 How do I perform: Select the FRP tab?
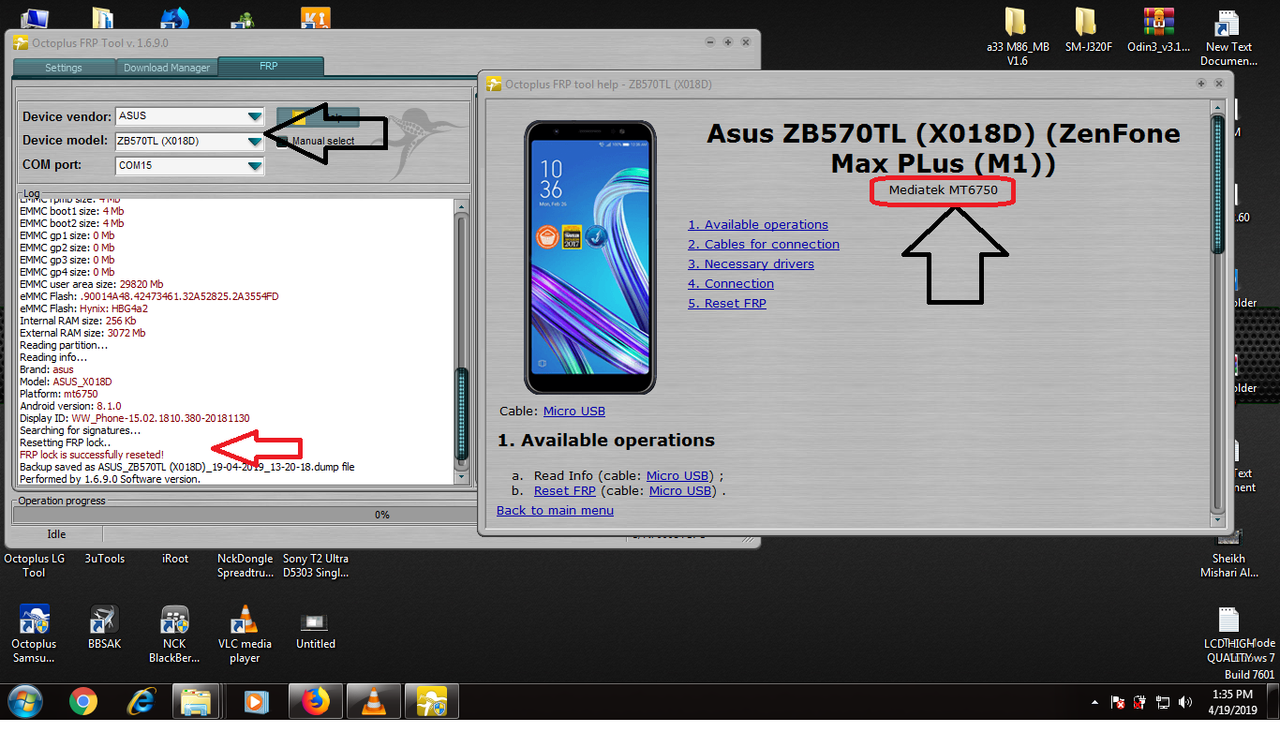coord(270,66)
